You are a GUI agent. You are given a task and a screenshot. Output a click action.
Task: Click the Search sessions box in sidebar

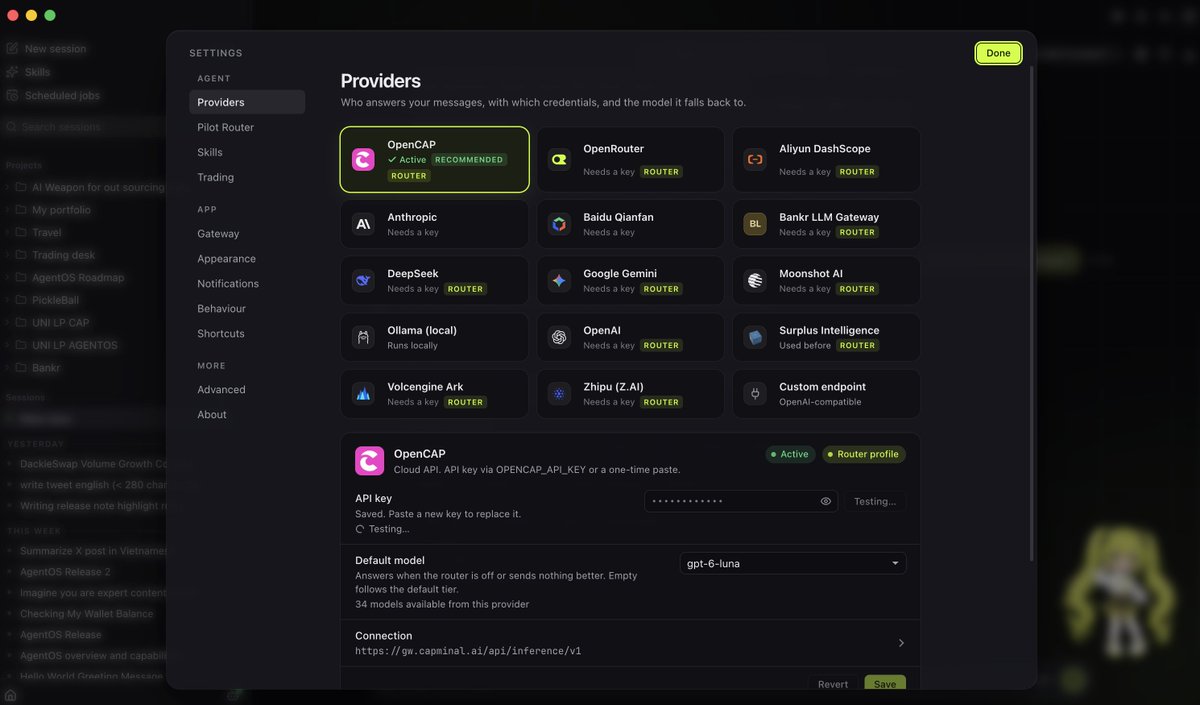pos(85,127)
